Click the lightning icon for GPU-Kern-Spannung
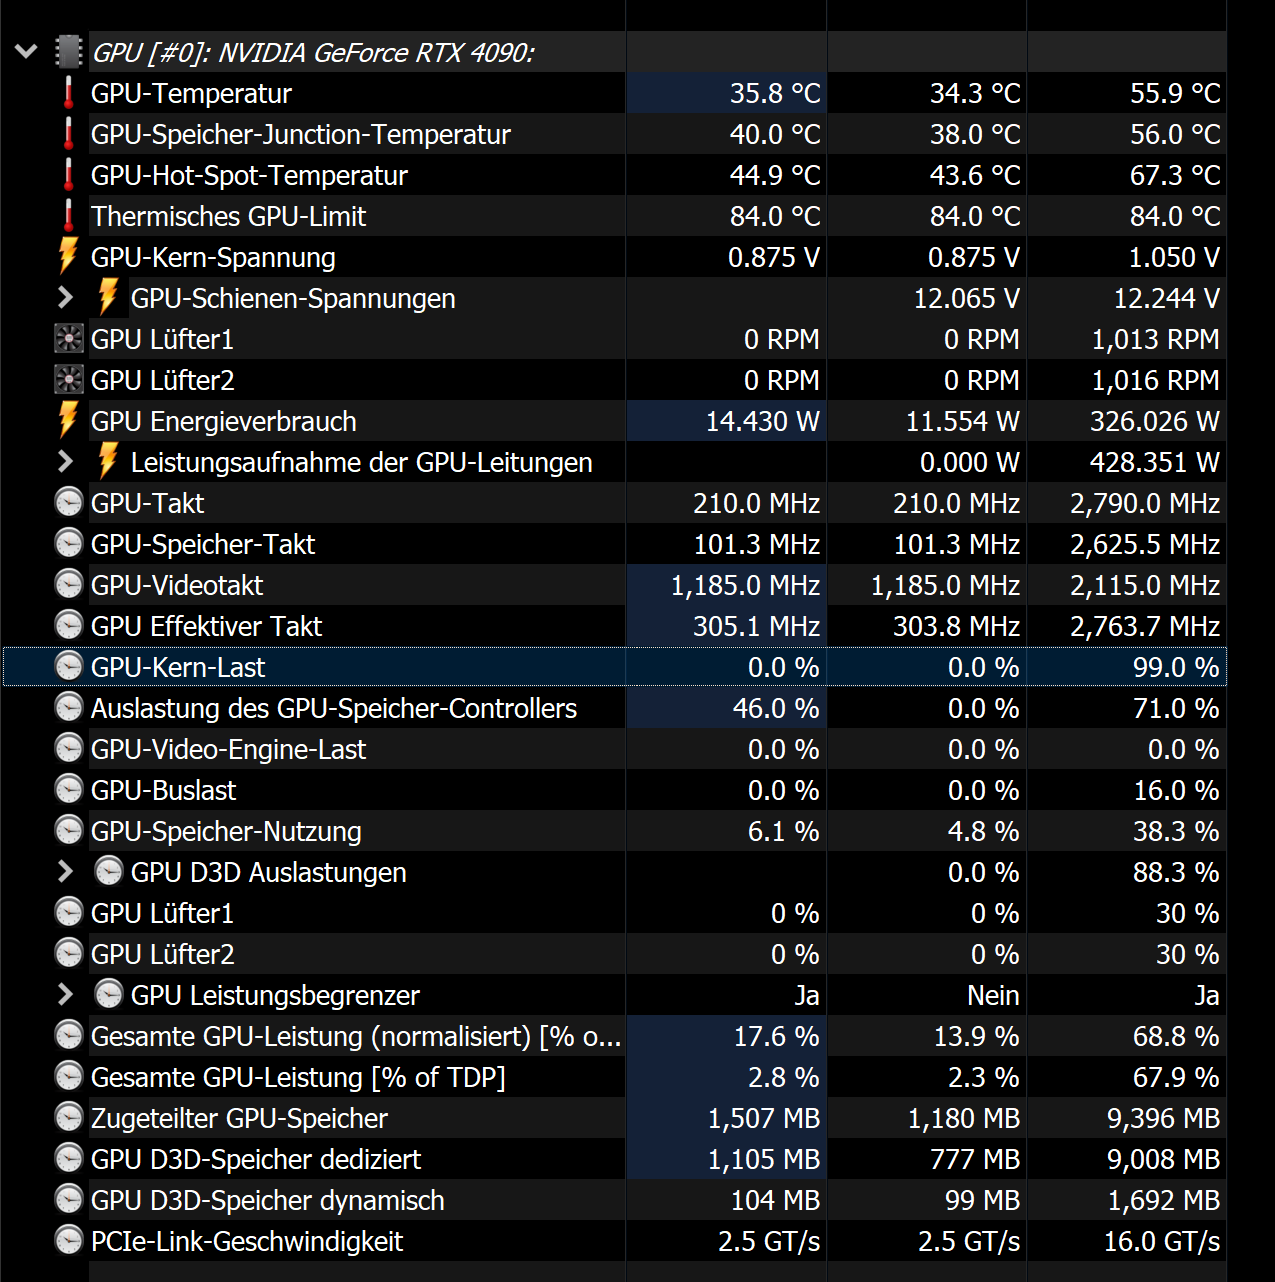This screenshot has height=1282, width=1275. coord(68,256)
